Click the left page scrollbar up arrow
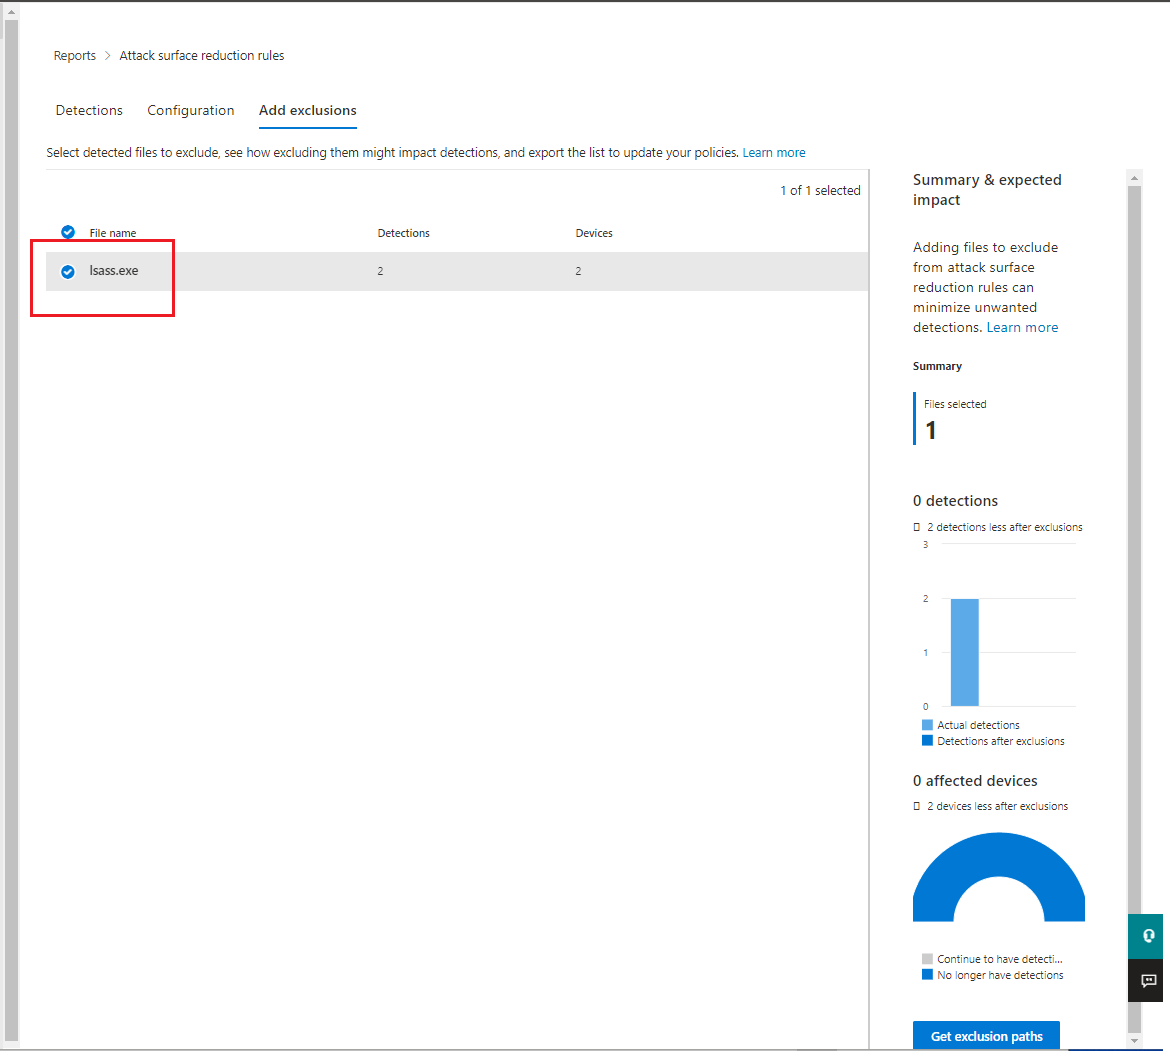The image size is (1170, 1063). [x=11, y=12]
